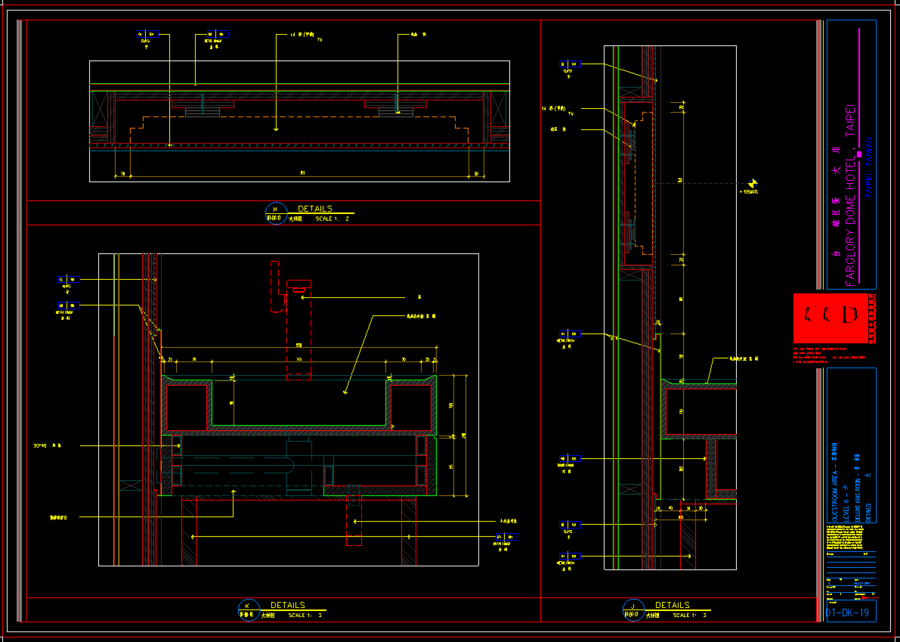Select the level marker symbol right of detail J

click(752, 184)
